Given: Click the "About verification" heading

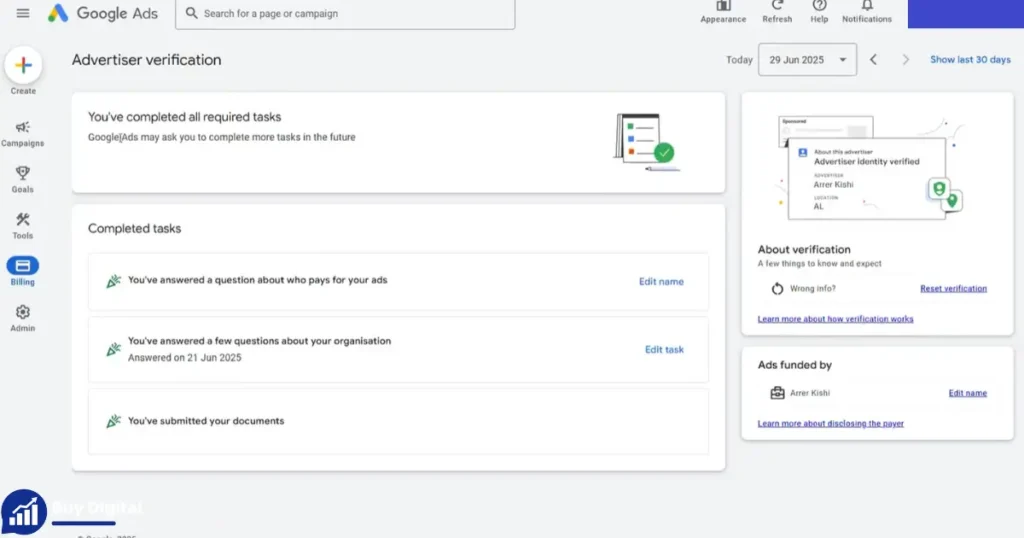Looking at the screenshot, I should 804,249.
